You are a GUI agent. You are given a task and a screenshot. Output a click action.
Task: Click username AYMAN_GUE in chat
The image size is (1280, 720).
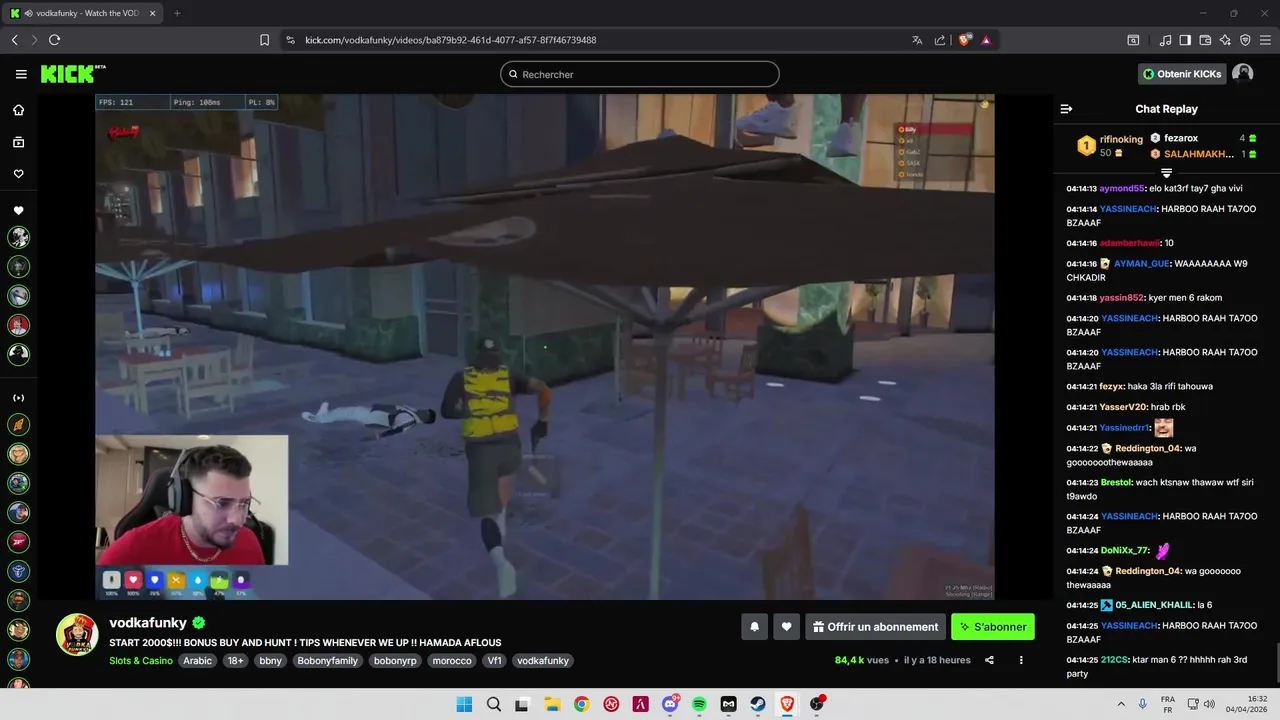(x=1141, y=264)
